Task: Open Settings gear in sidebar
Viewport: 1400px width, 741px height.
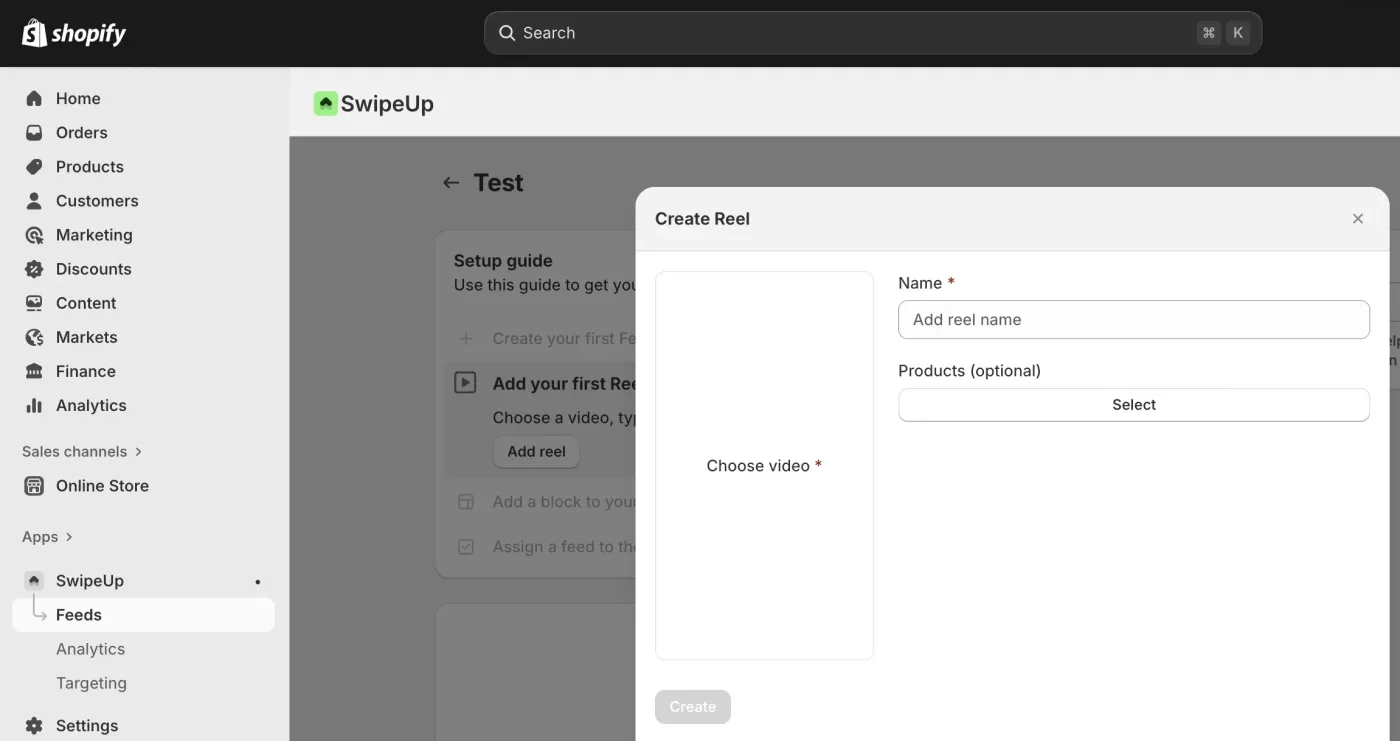Action: point(34,725)
